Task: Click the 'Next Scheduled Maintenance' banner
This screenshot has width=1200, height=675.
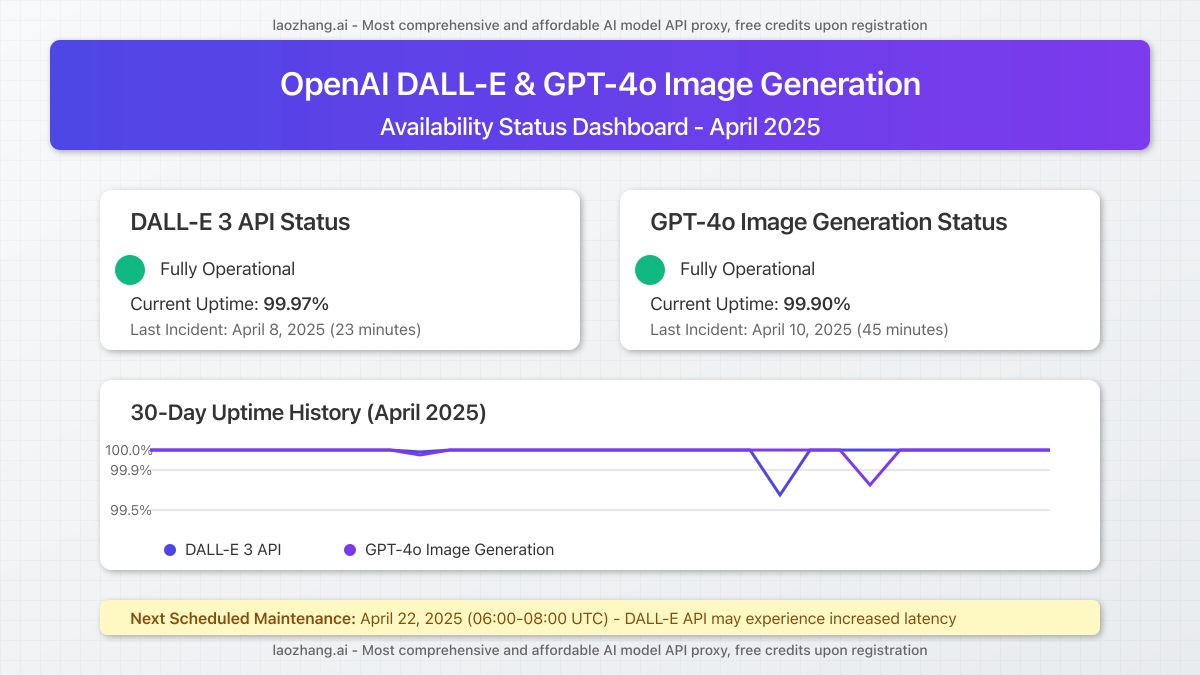Action: point(600,618)
